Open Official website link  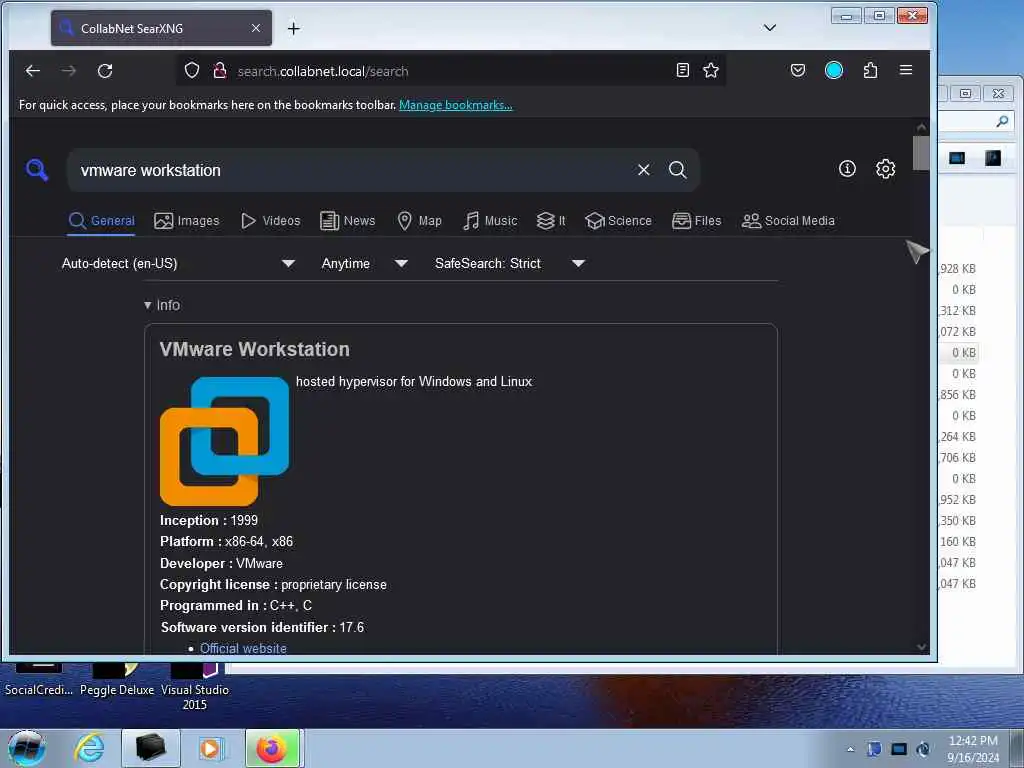click(x=243, y=648)
